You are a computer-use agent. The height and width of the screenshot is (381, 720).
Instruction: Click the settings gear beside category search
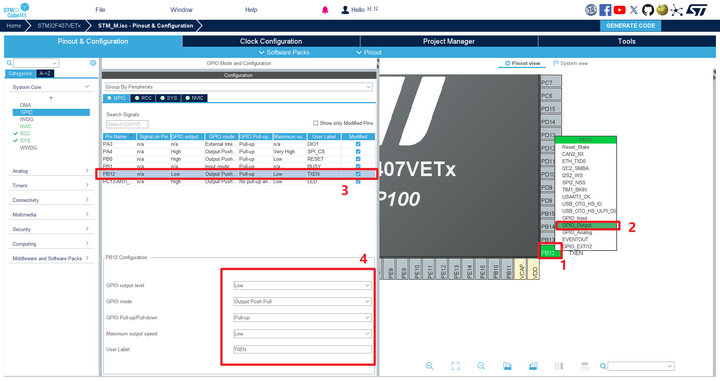93,63
